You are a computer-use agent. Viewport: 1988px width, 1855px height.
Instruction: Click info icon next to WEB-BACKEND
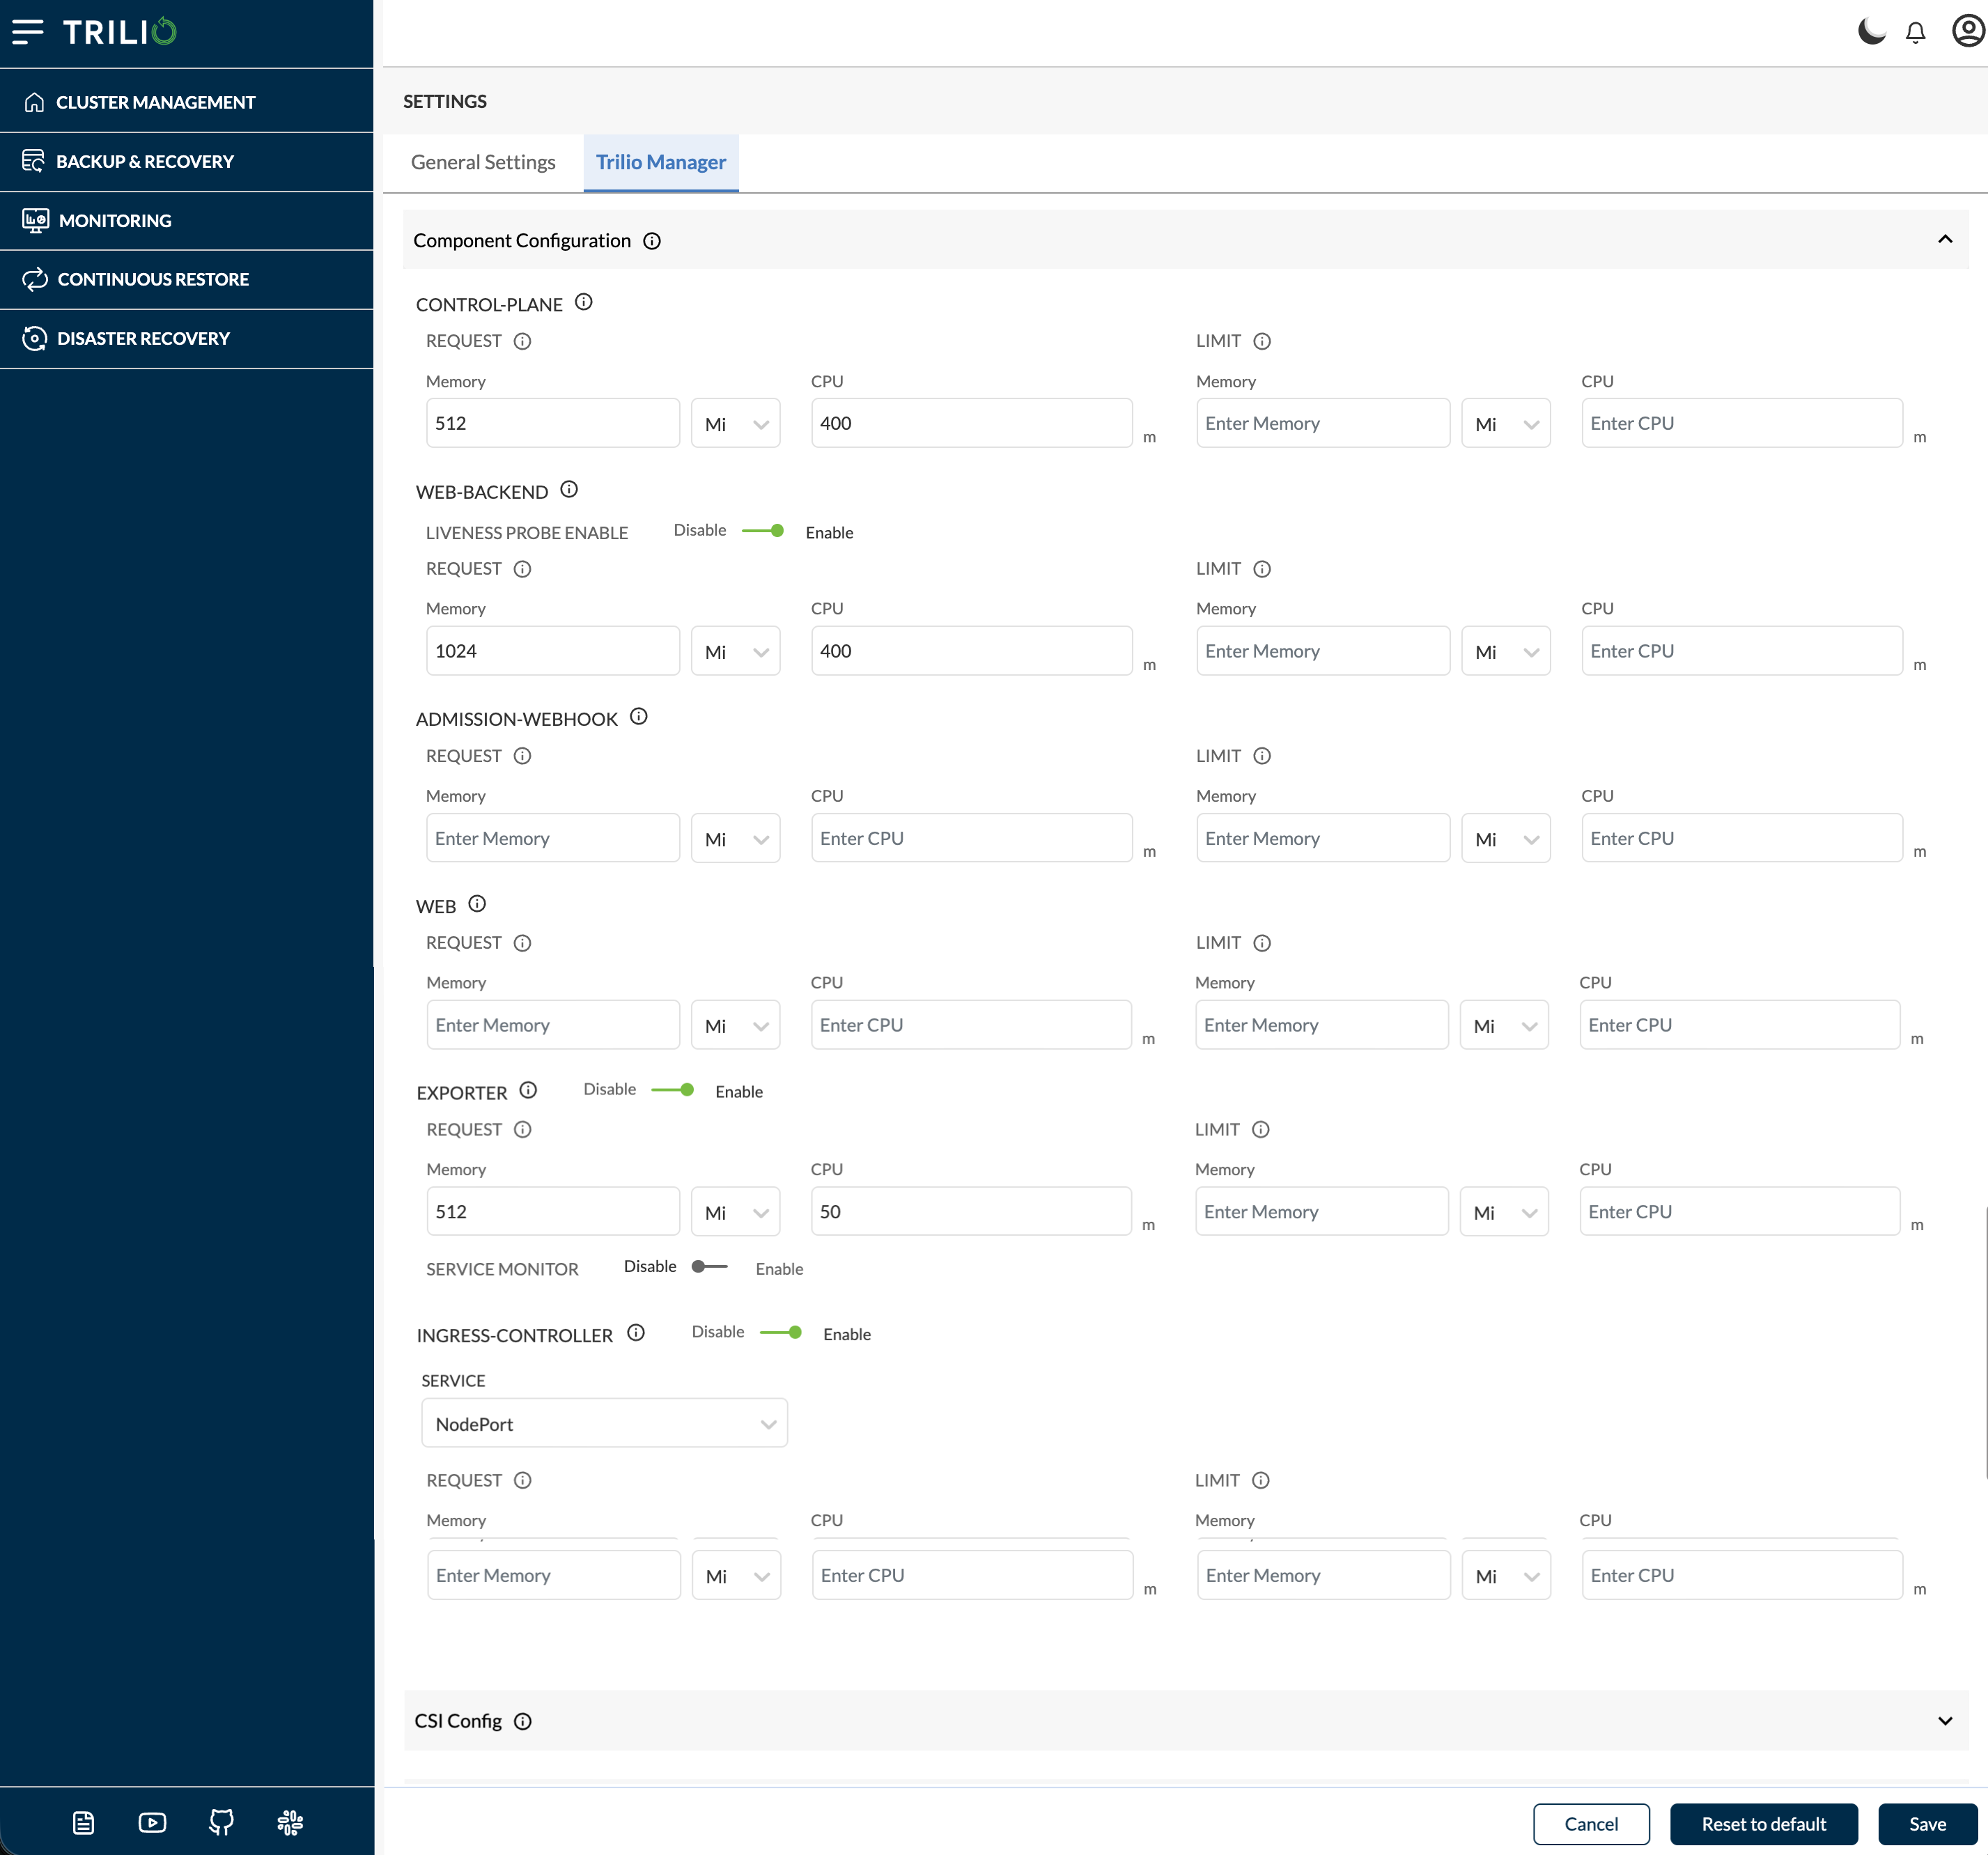569,490
